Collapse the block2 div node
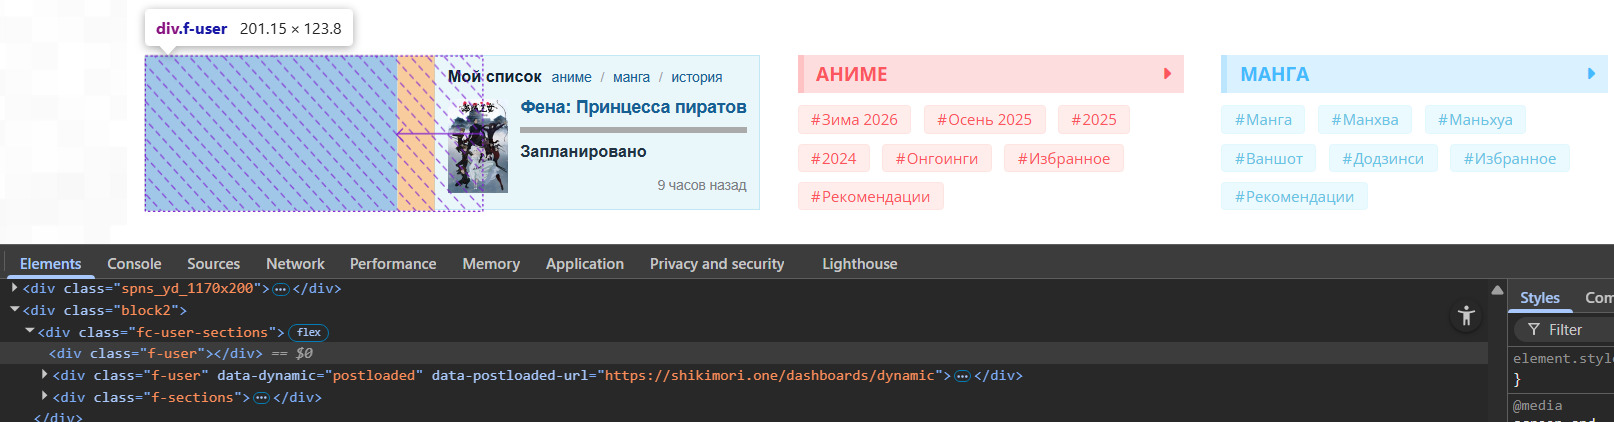The image size is (1614, 422). (x=15, y=310)
